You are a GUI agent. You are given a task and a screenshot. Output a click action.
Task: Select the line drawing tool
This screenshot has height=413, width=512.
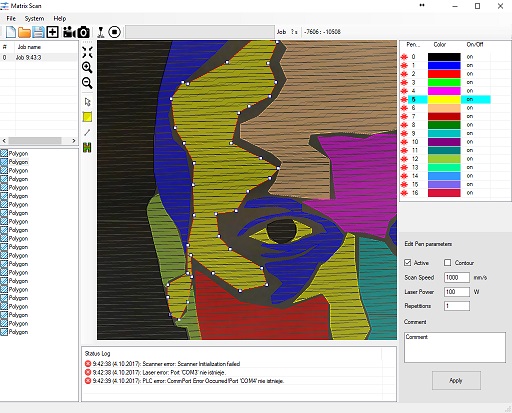(87, 132)
